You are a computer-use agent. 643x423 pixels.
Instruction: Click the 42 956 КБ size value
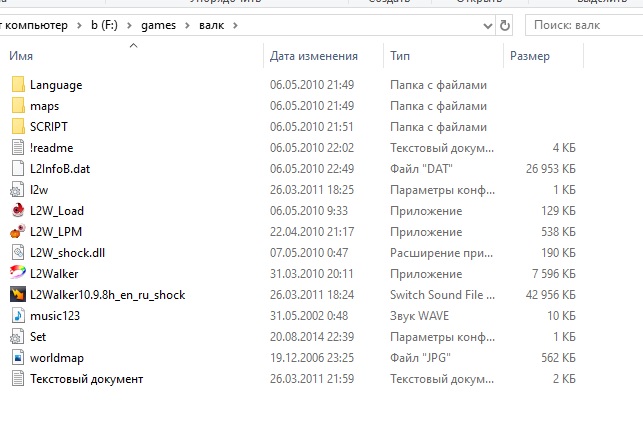point(551,294)
